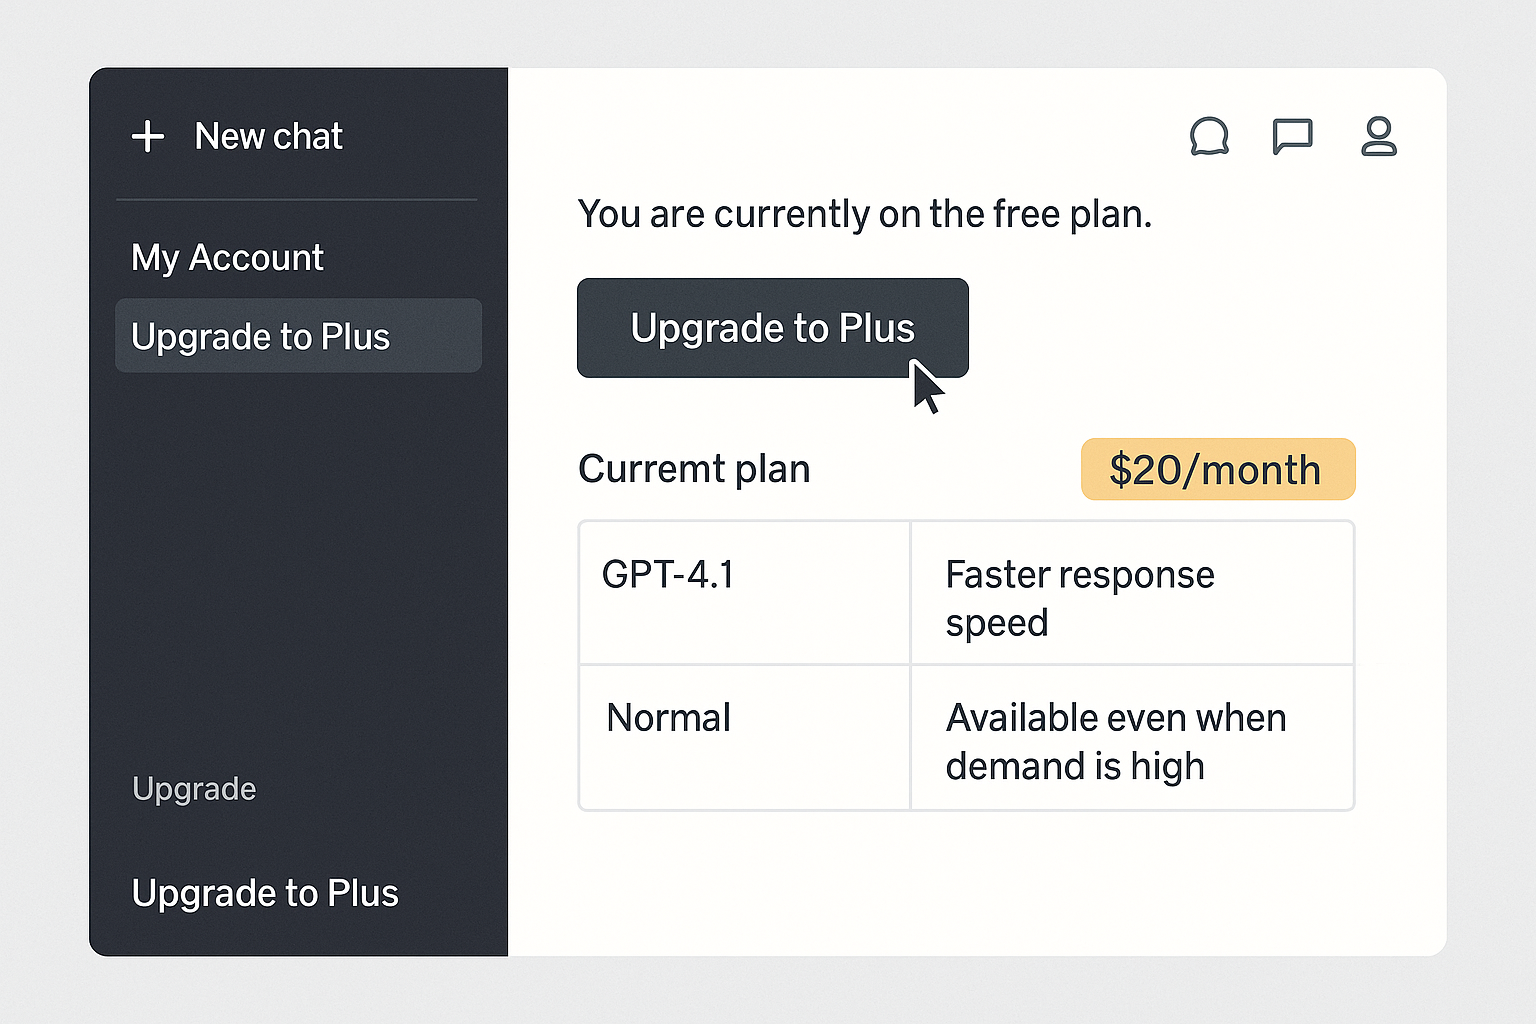
Task: Select Available even when demand is high cell
Action: click(x=1132, y=738)
